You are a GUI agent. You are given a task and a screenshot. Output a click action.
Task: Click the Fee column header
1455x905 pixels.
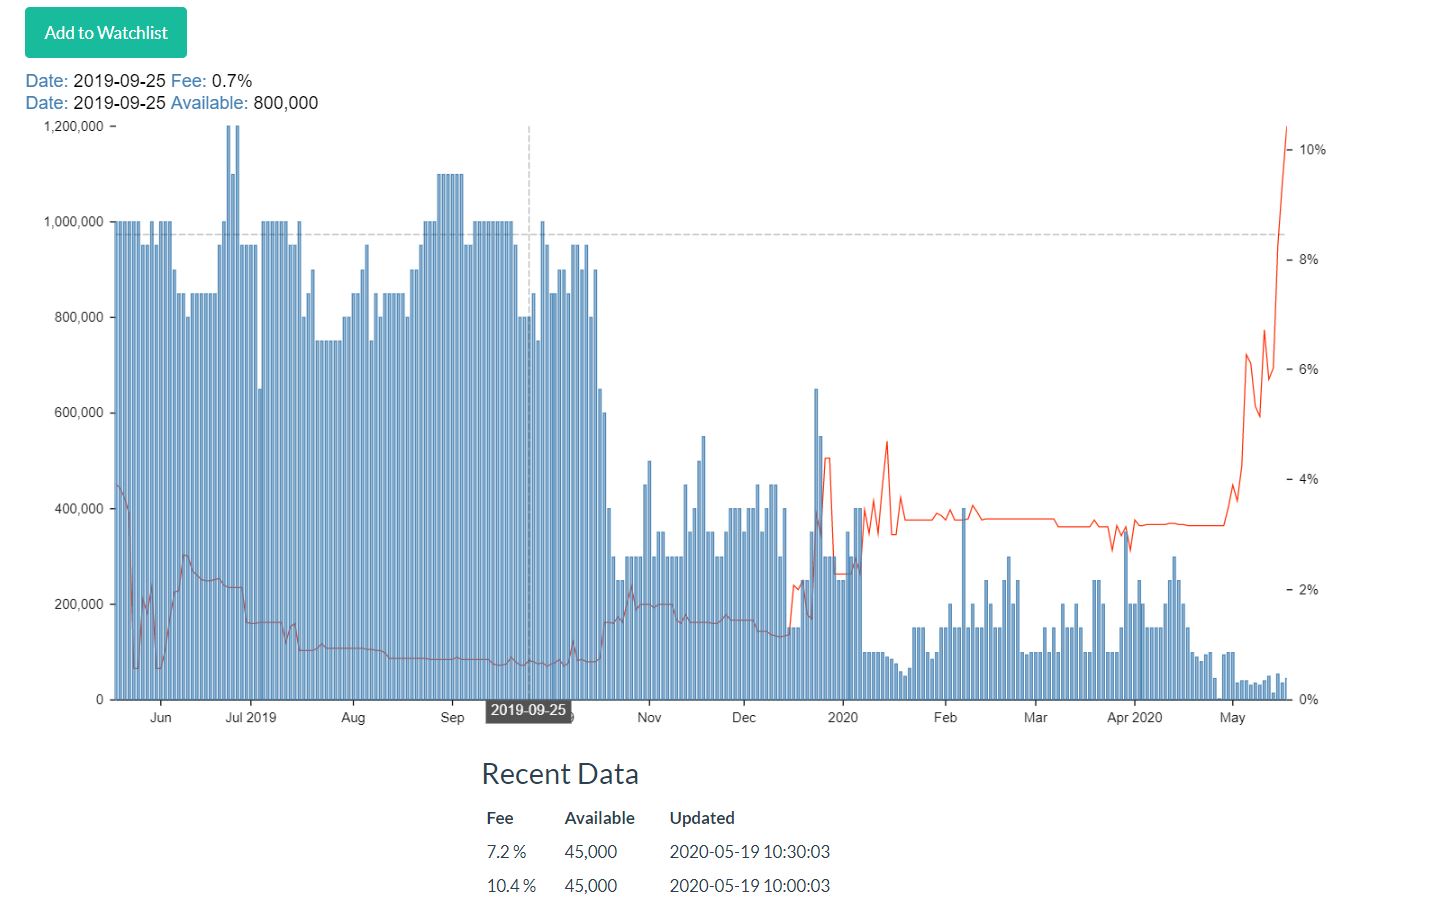pyautogui.click(x=501, y=817)
